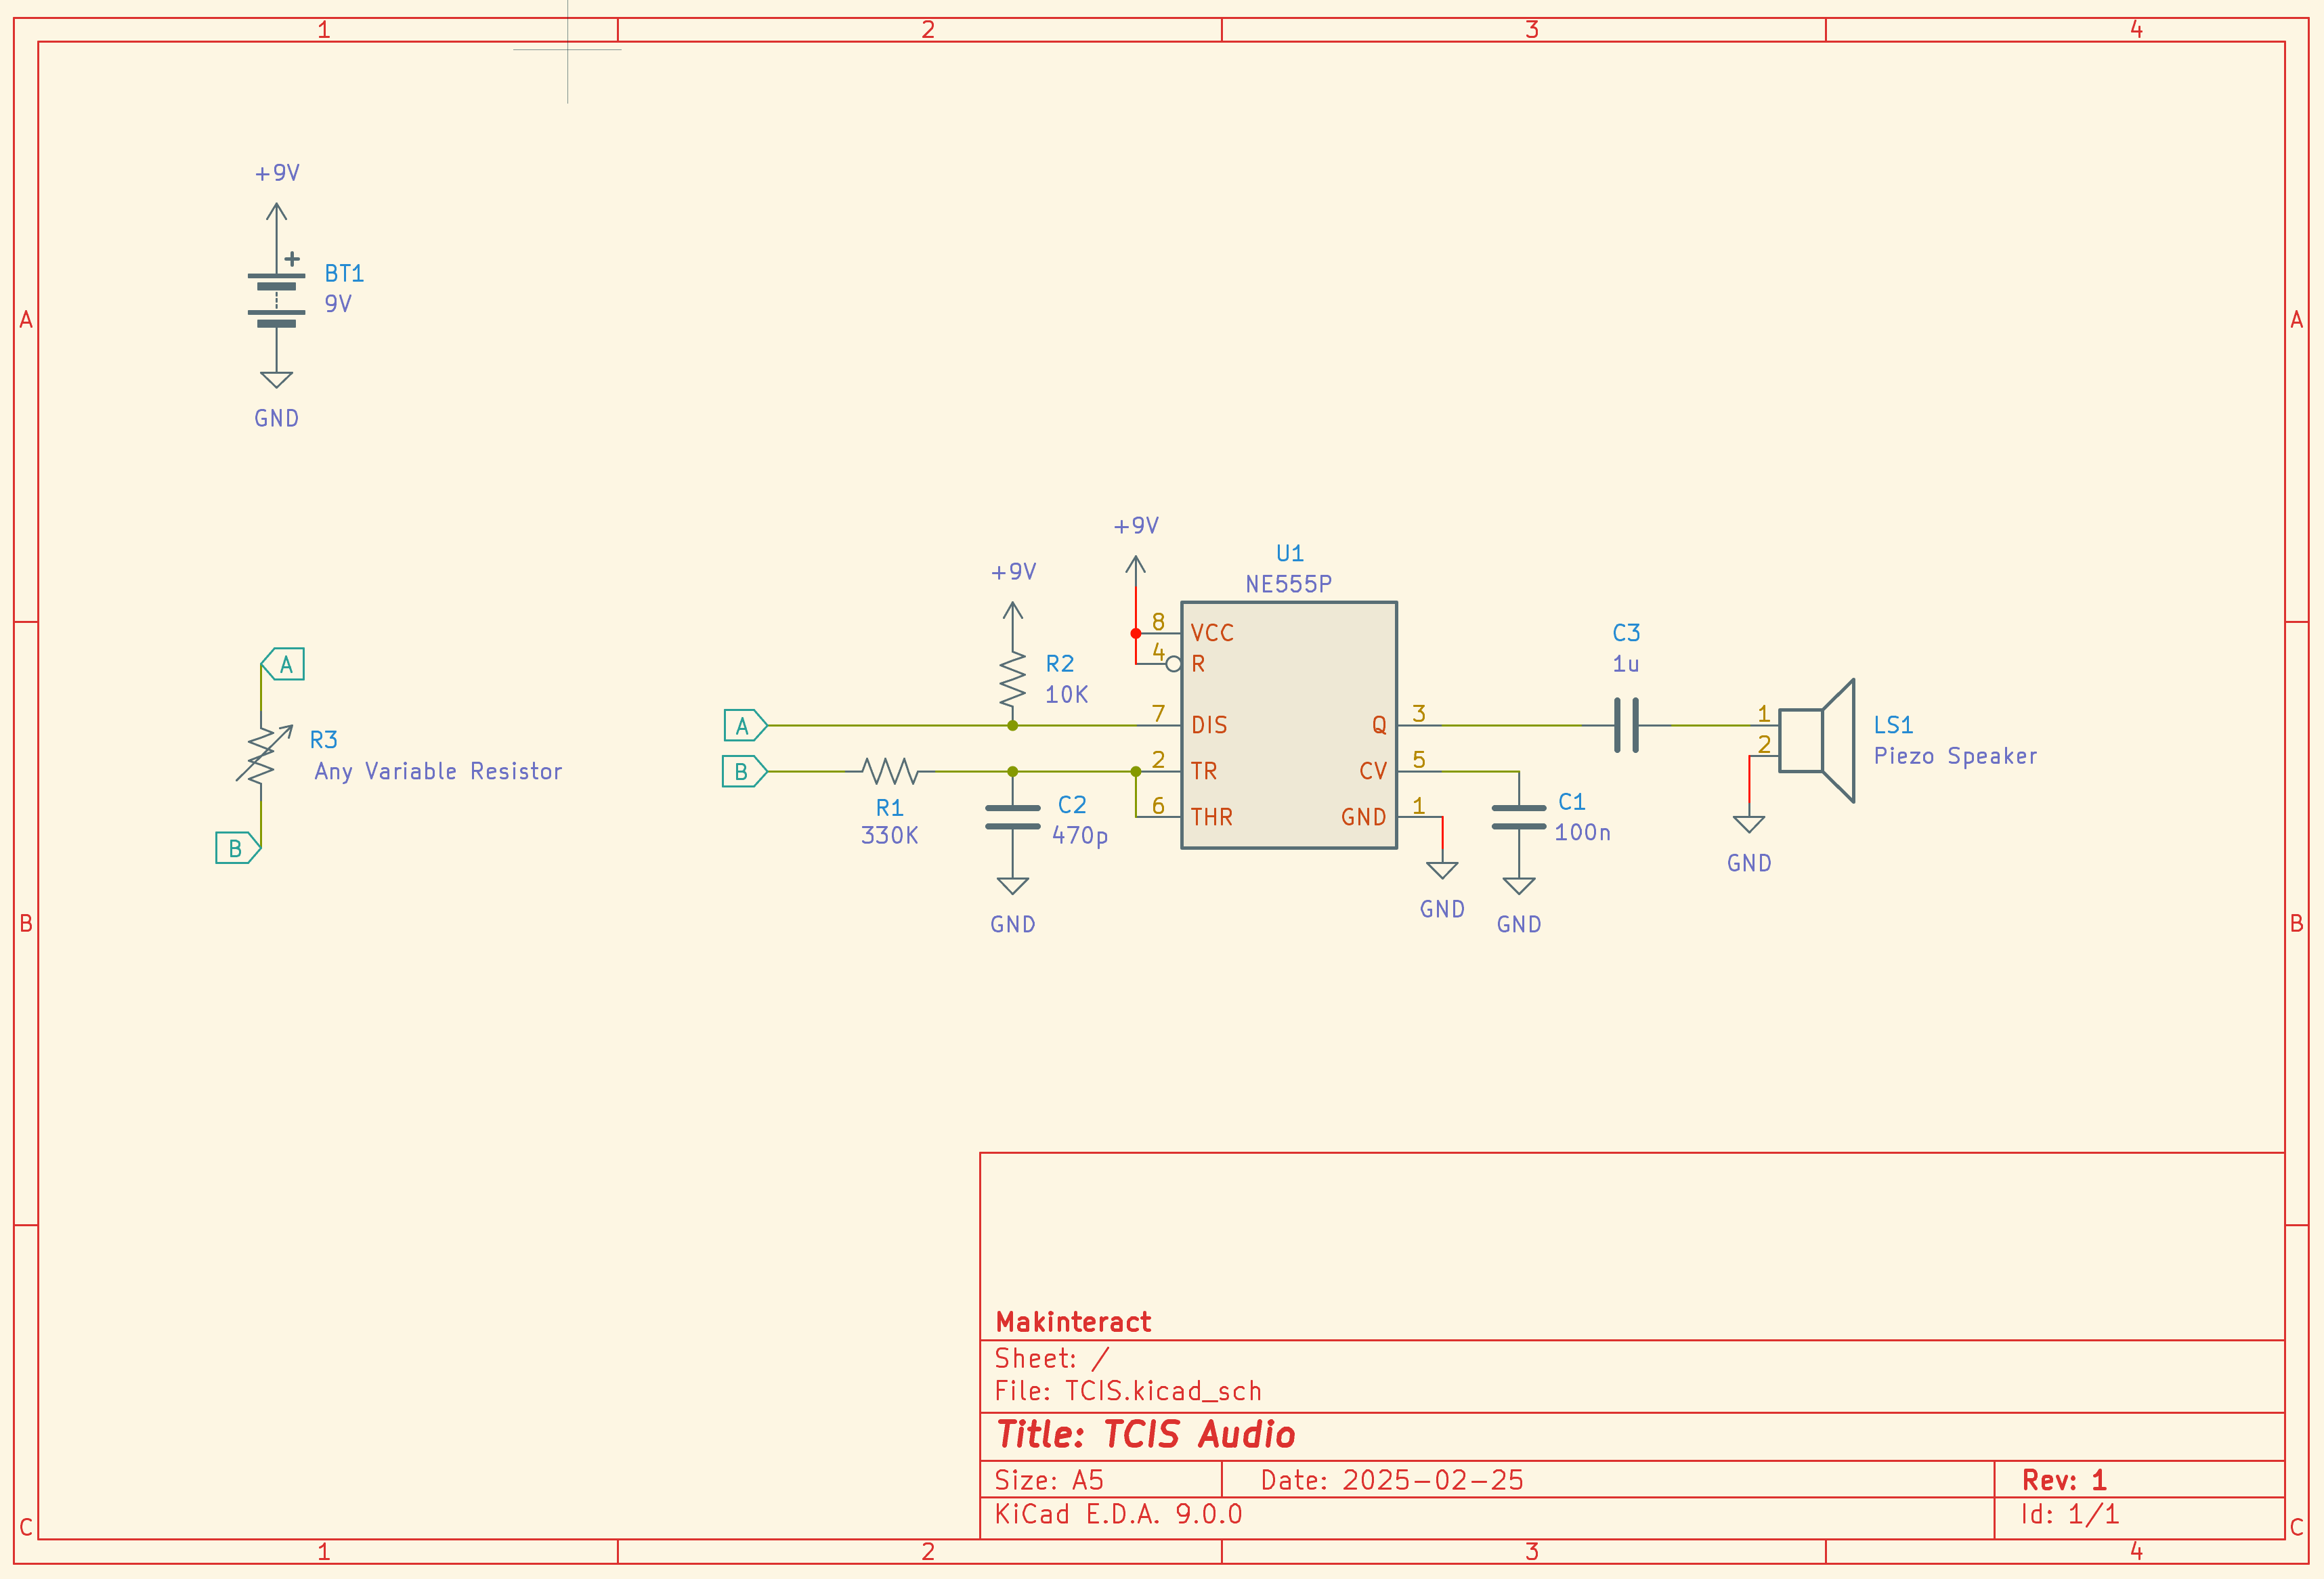Click junction dot above C2 on TR wire

(1013, 771)
